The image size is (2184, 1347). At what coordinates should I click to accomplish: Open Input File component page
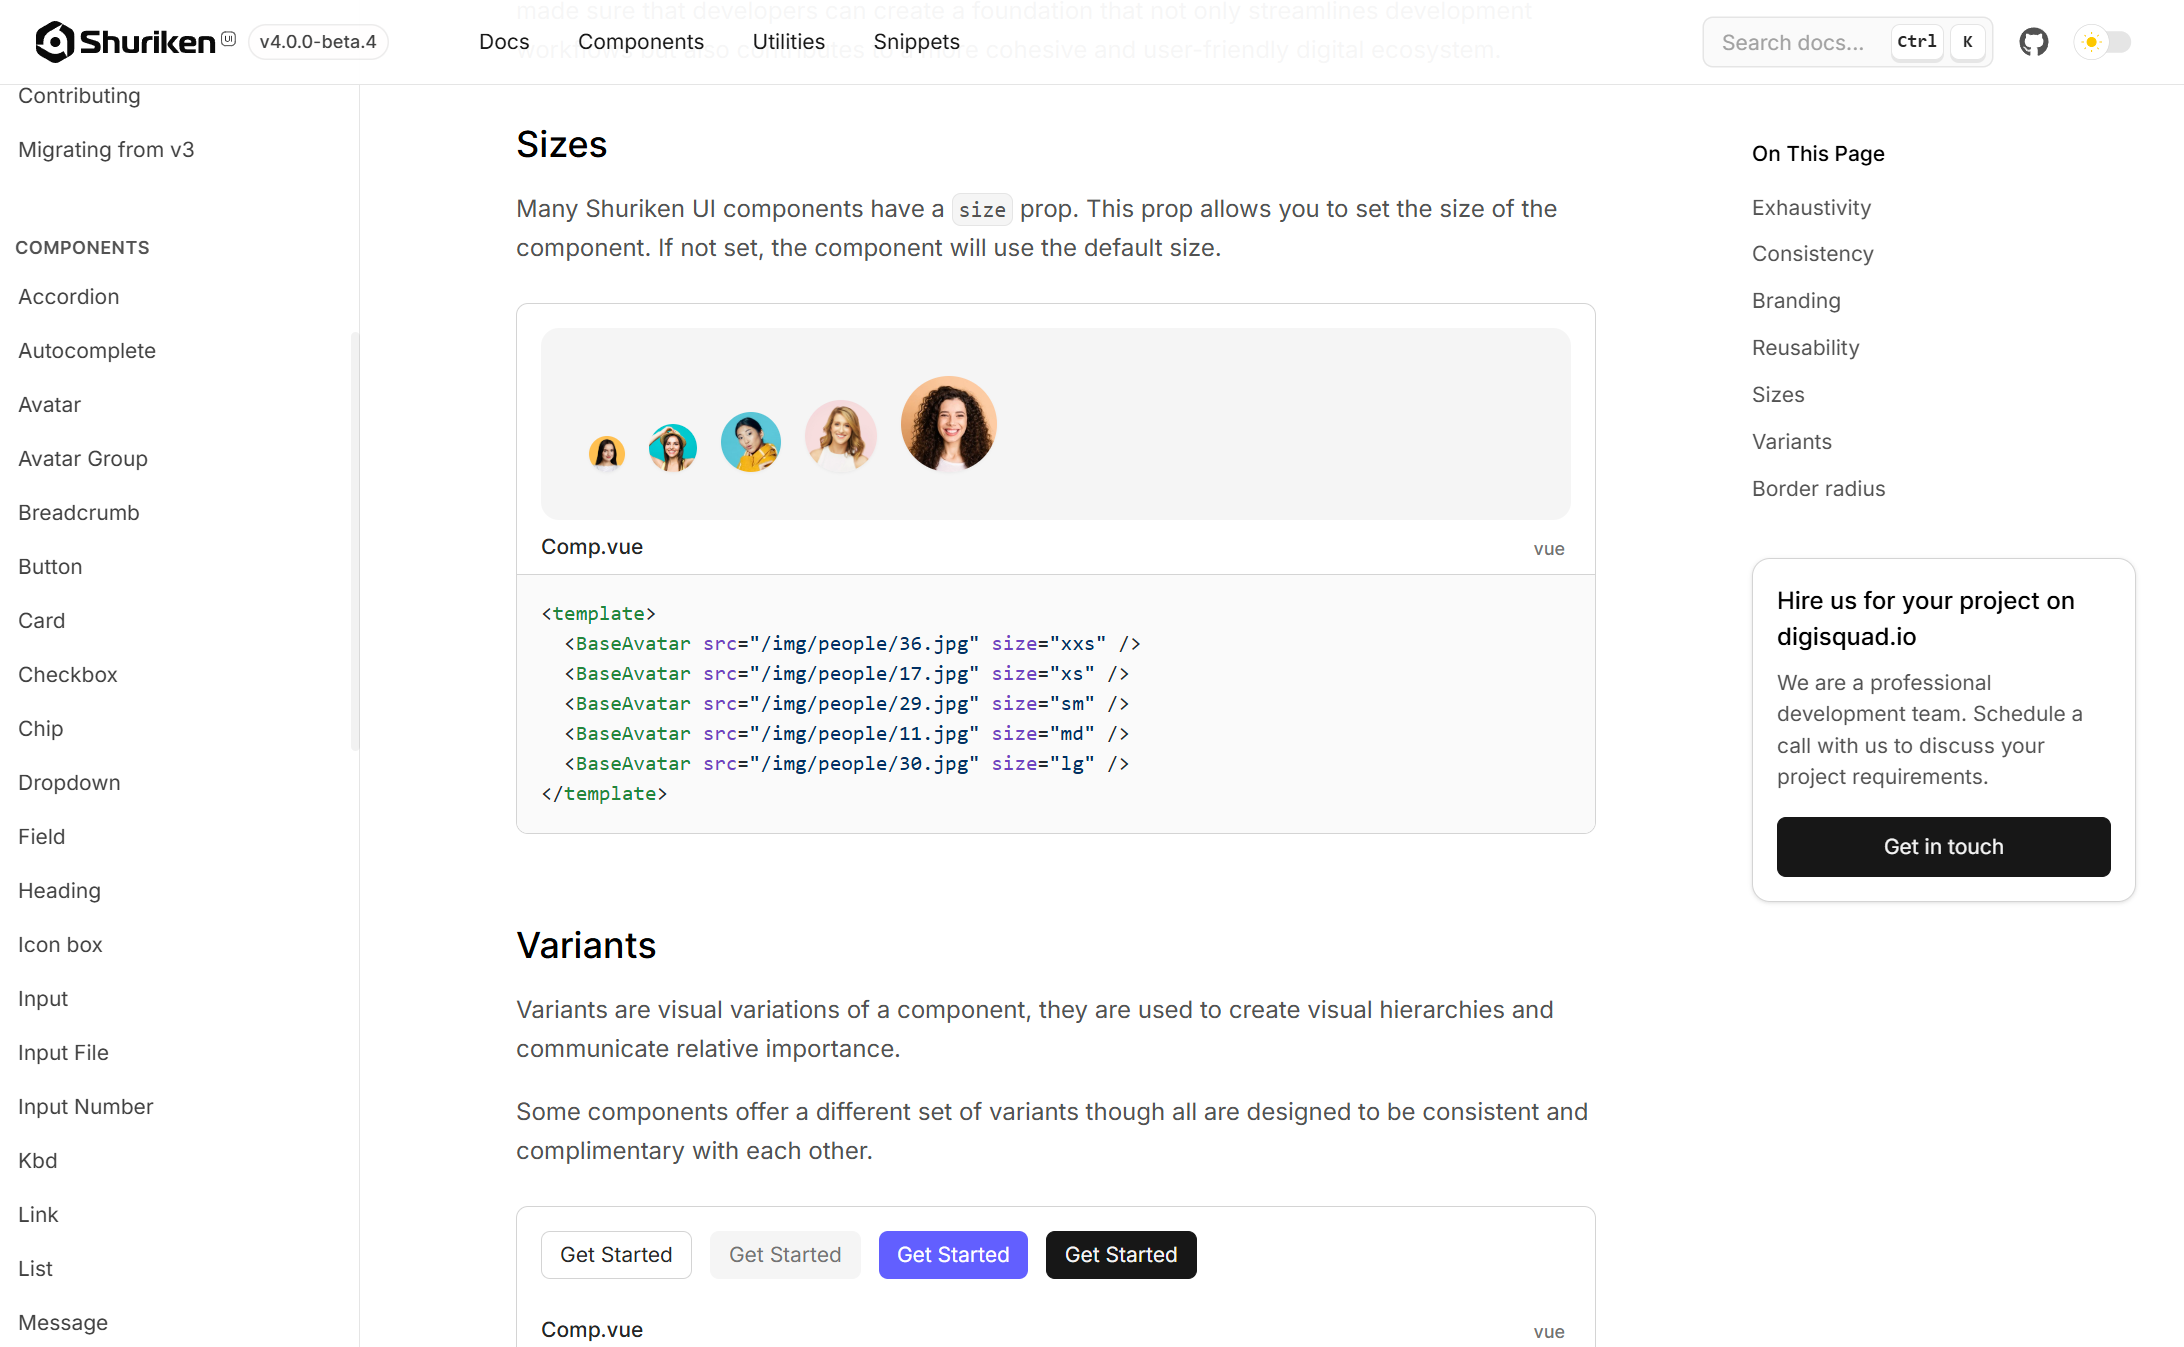63,1053
